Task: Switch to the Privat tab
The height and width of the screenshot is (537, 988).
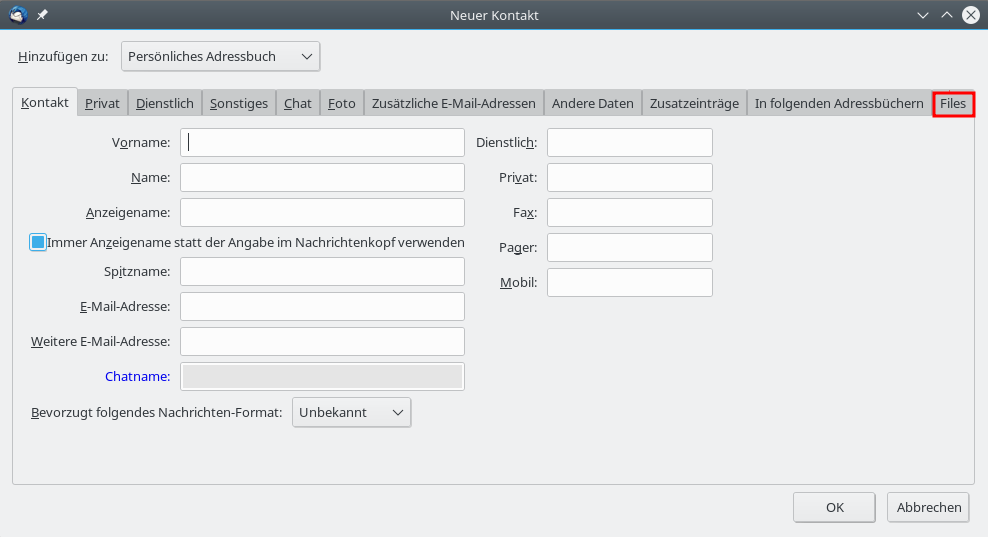Action: click(x=102, y=103)
